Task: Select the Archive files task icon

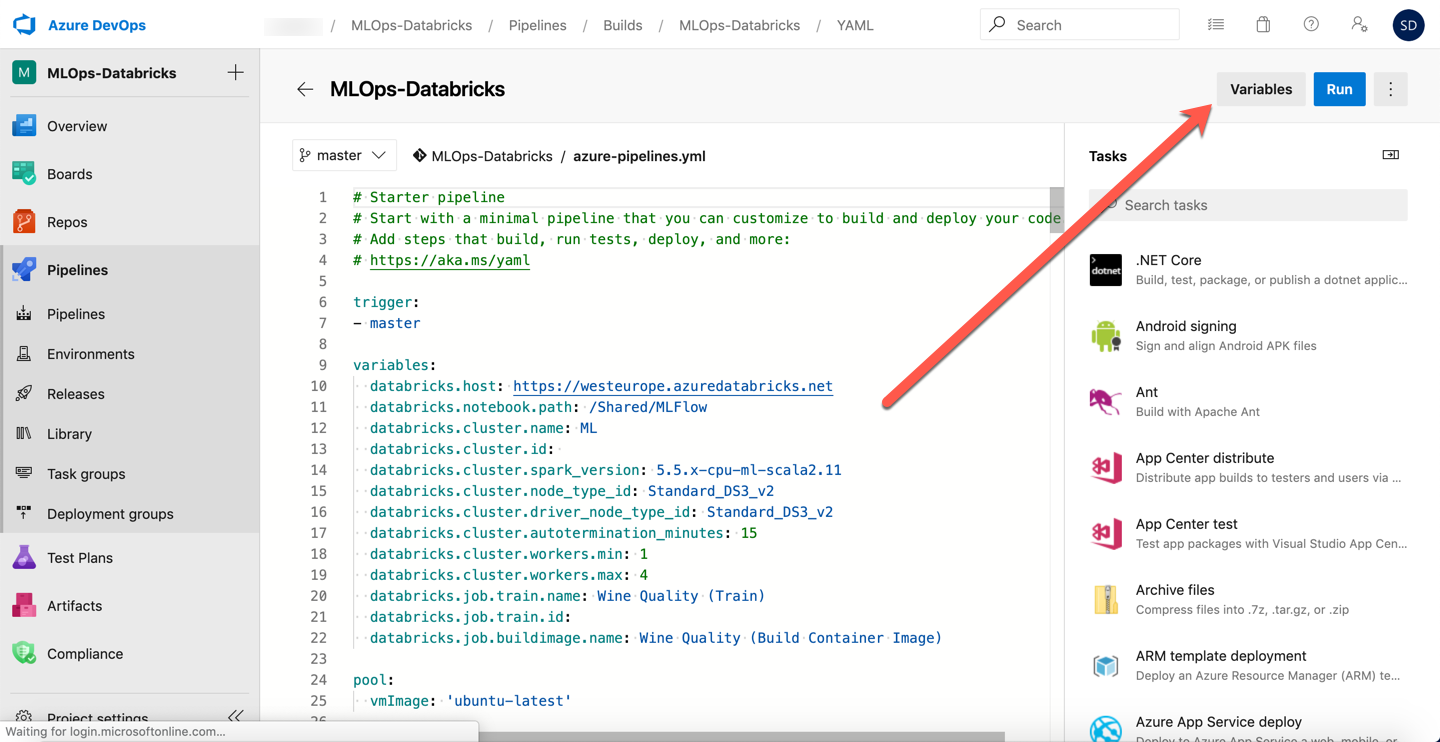Action: [x=1106, y=600]
